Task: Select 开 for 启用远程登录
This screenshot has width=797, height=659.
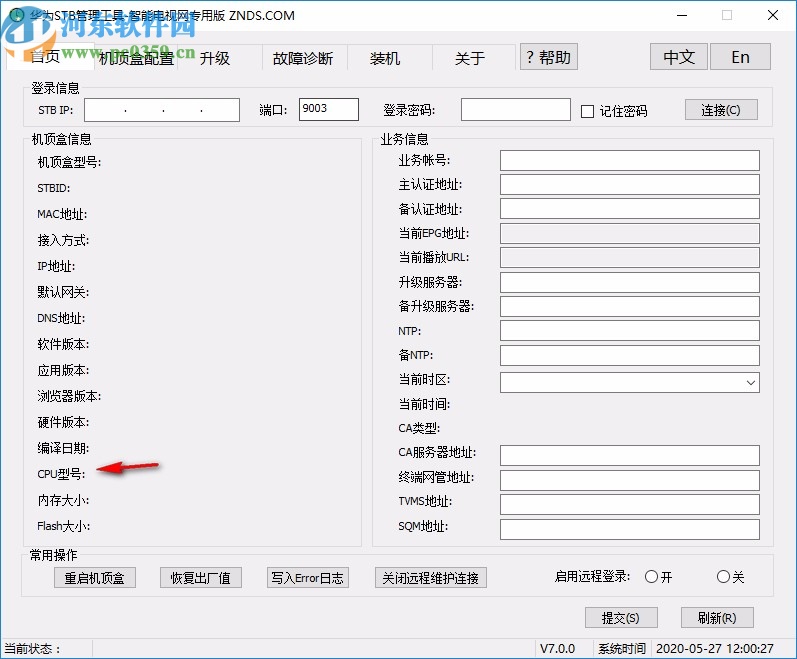Action: click(x=651, y=577)
